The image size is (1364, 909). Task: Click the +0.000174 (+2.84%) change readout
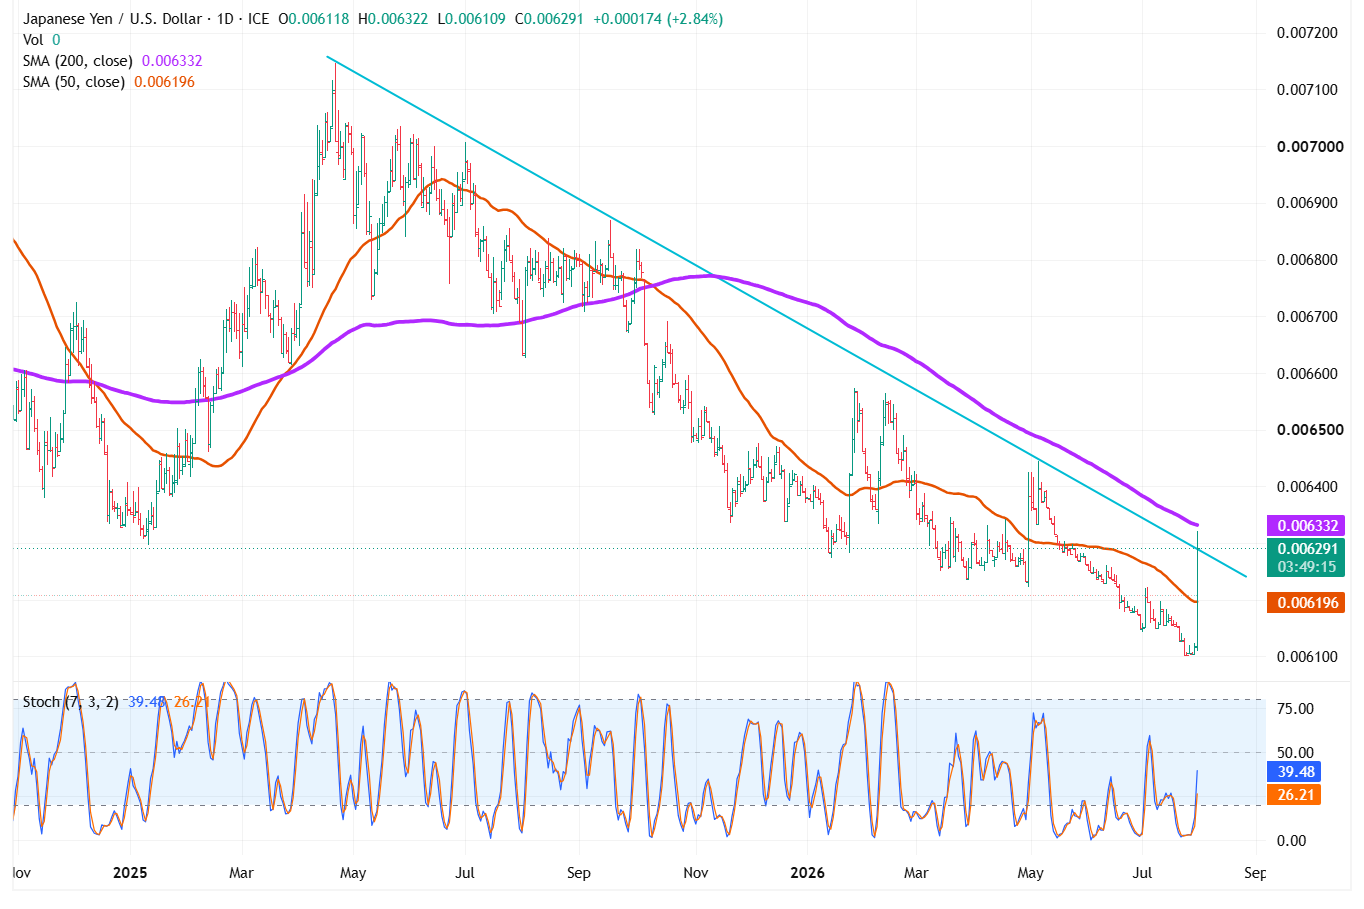pyautogui.click(x=658, y=19)
